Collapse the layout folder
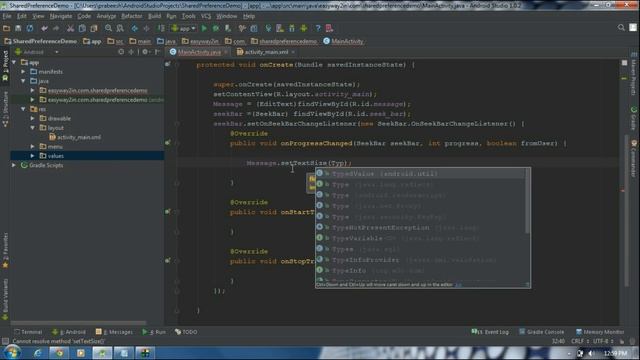Image resolution: width=640 pixels, height=360 pixels. coord(33,128)
